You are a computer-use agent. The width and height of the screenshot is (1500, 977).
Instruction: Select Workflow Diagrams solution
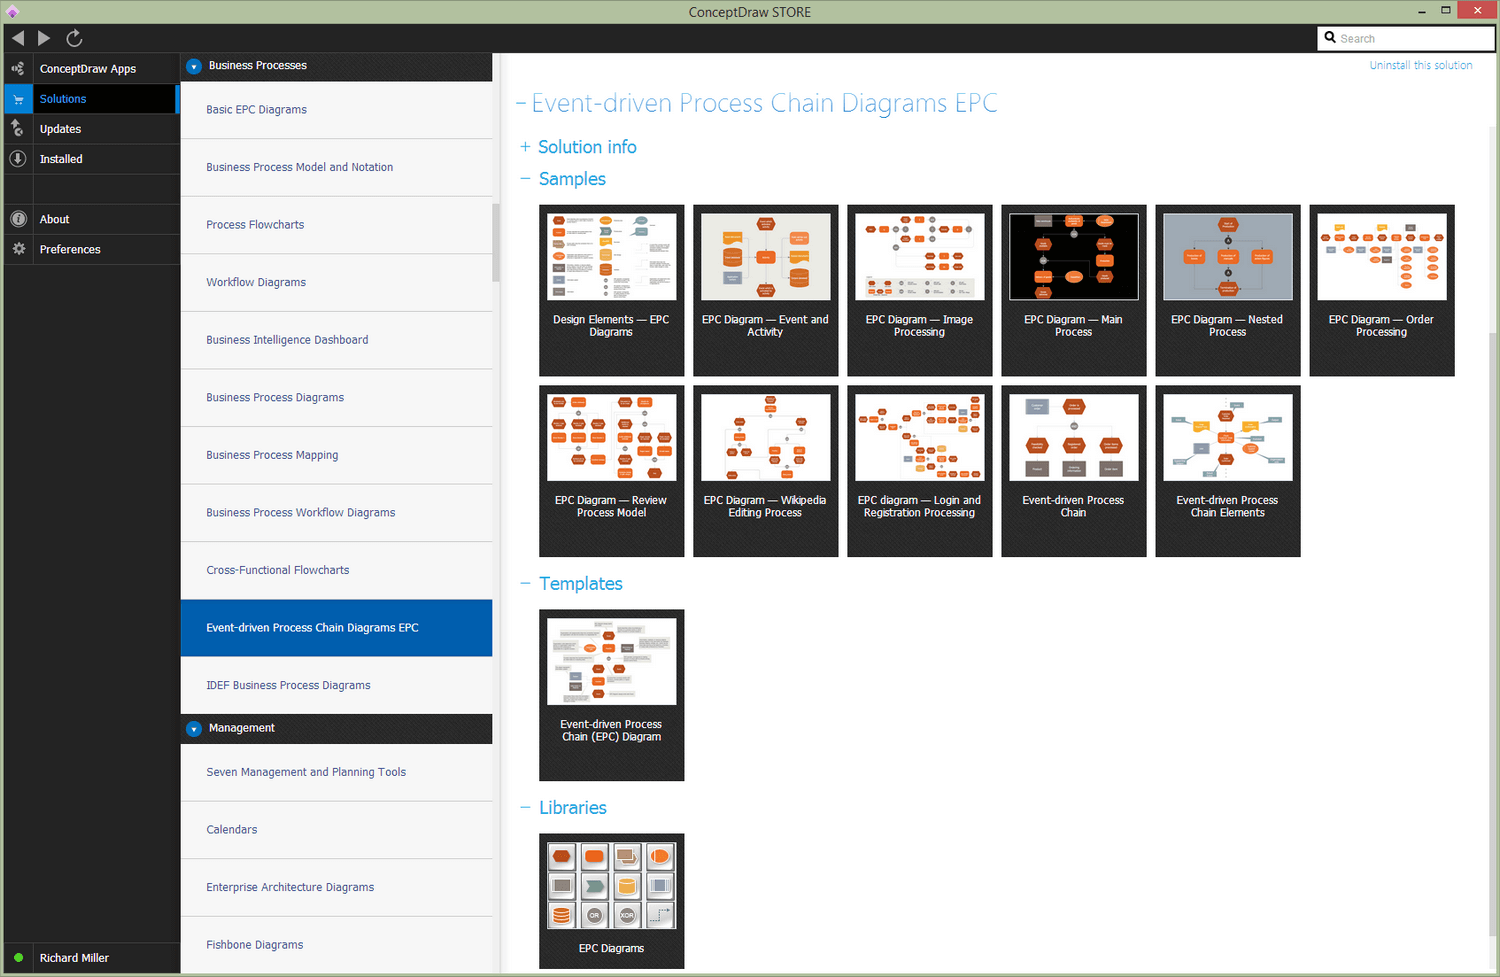[336, 282]
